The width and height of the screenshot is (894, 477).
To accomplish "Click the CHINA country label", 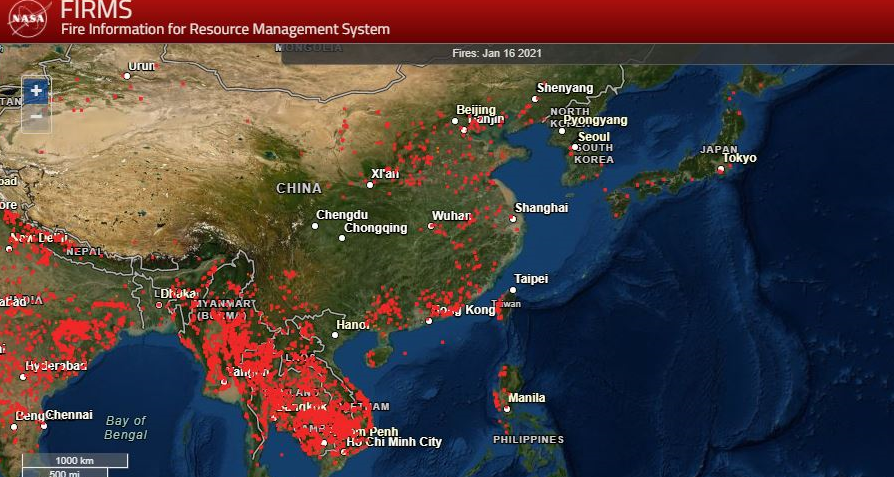I will (299, 189).
